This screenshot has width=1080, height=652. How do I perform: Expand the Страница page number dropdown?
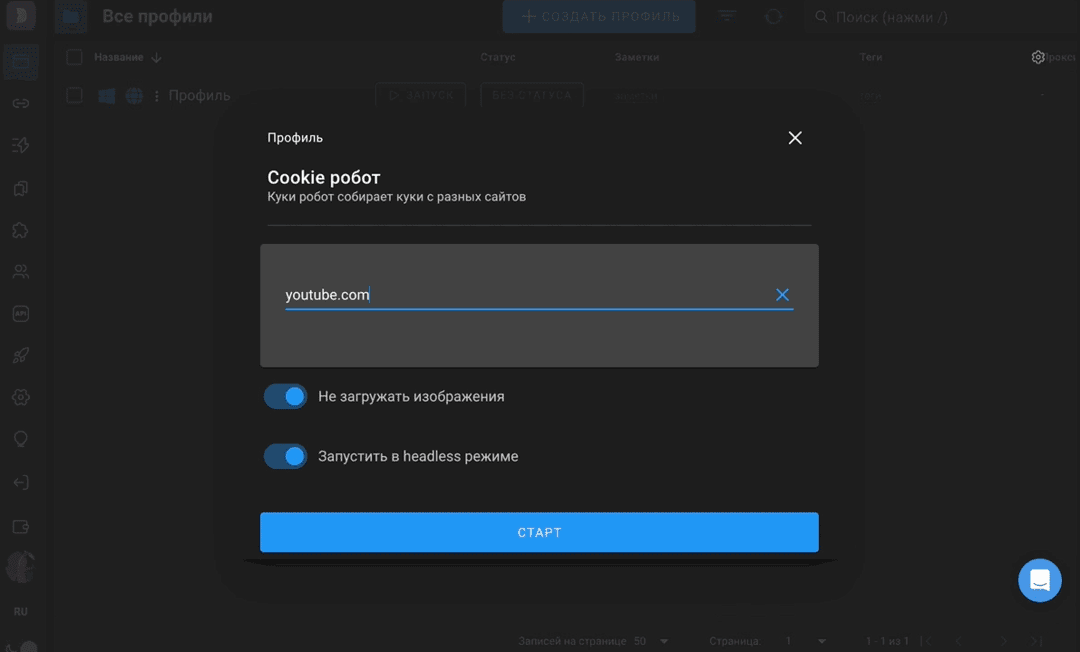[806, 641]
